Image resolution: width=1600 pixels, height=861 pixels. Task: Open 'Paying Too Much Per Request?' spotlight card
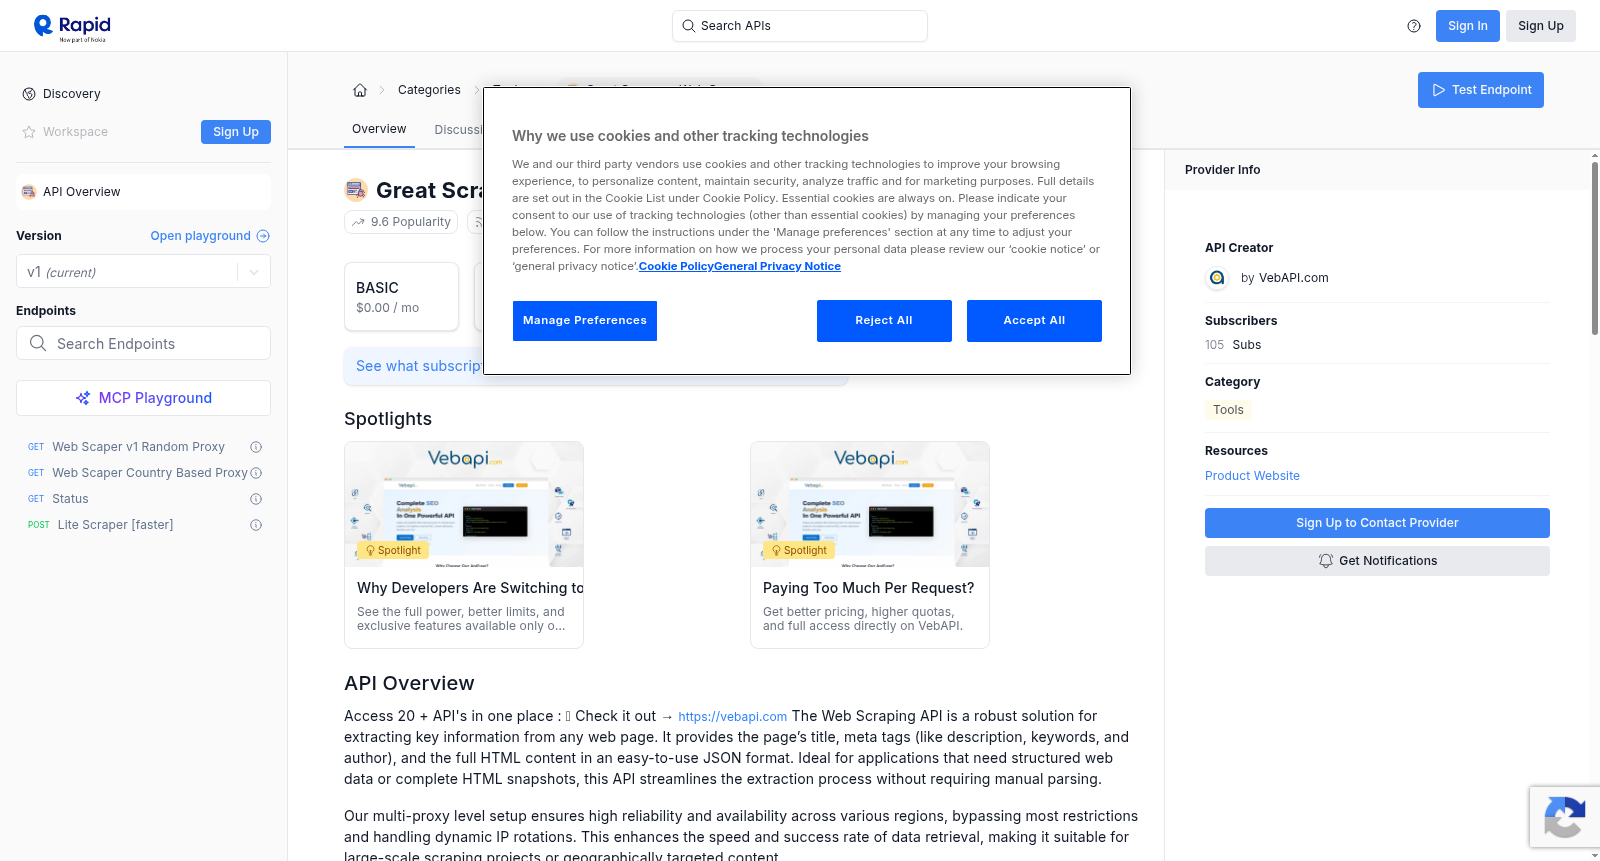click(x=870, y=545)
